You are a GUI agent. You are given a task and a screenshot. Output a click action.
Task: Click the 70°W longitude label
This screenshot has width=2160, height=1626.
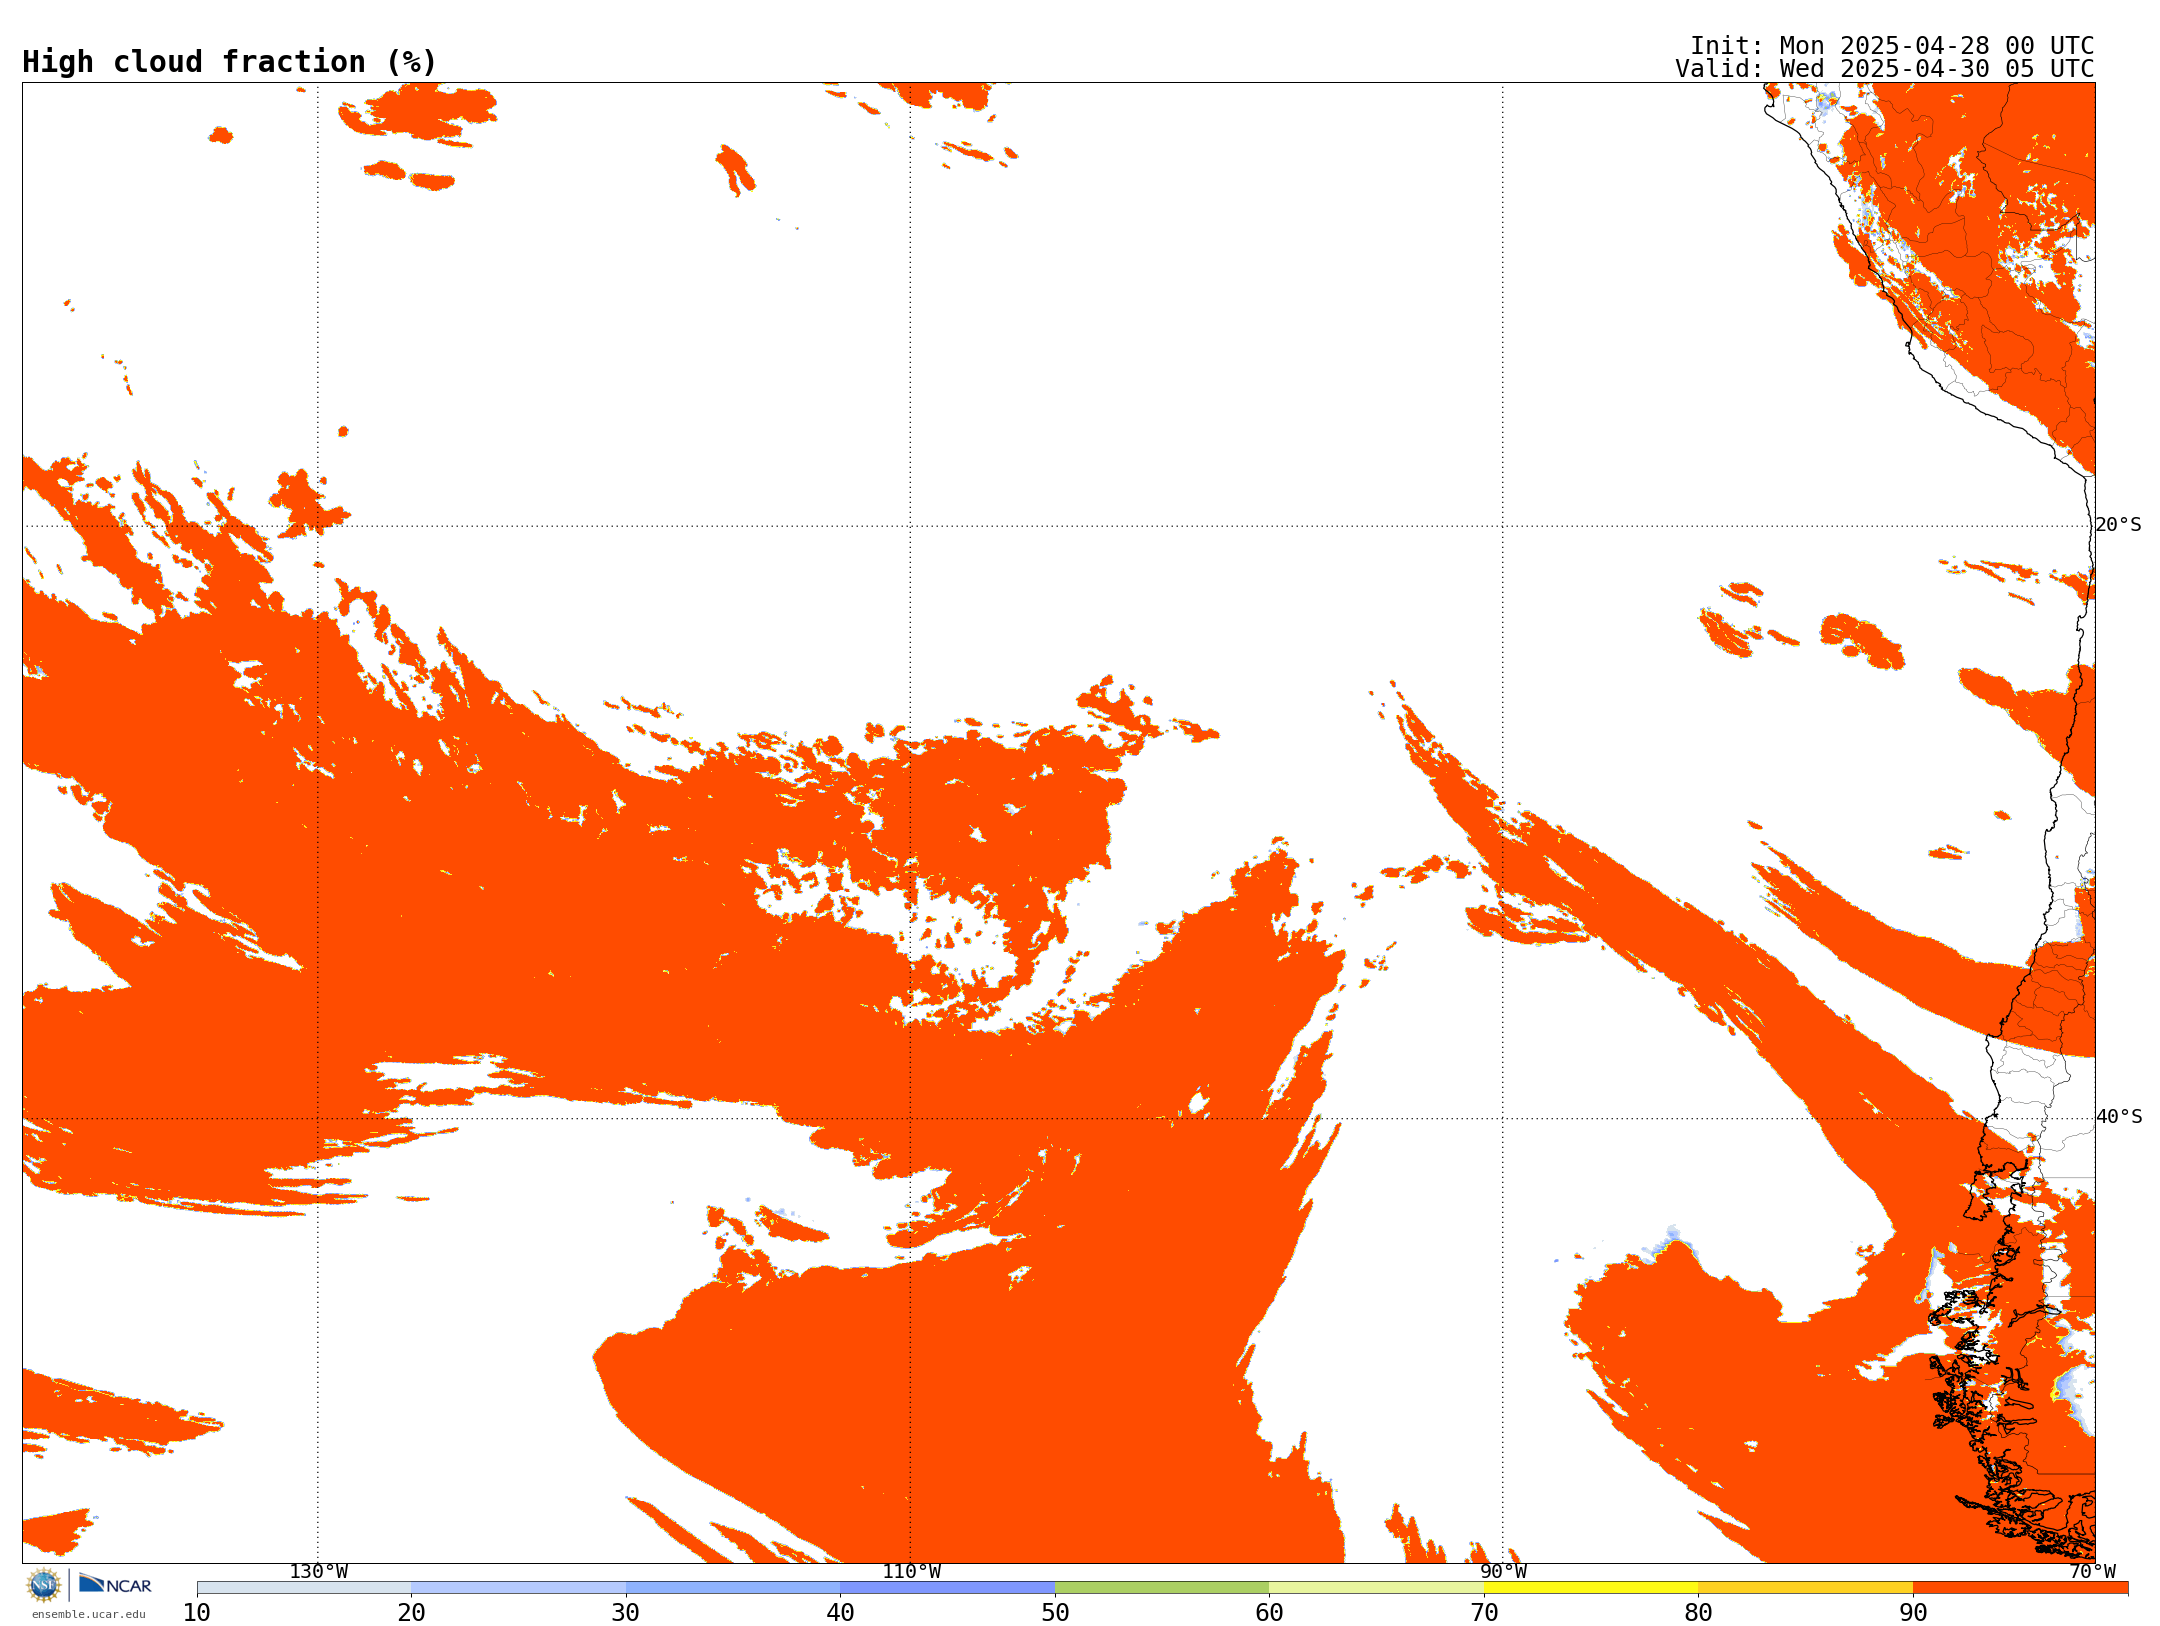(2092, 1571)
